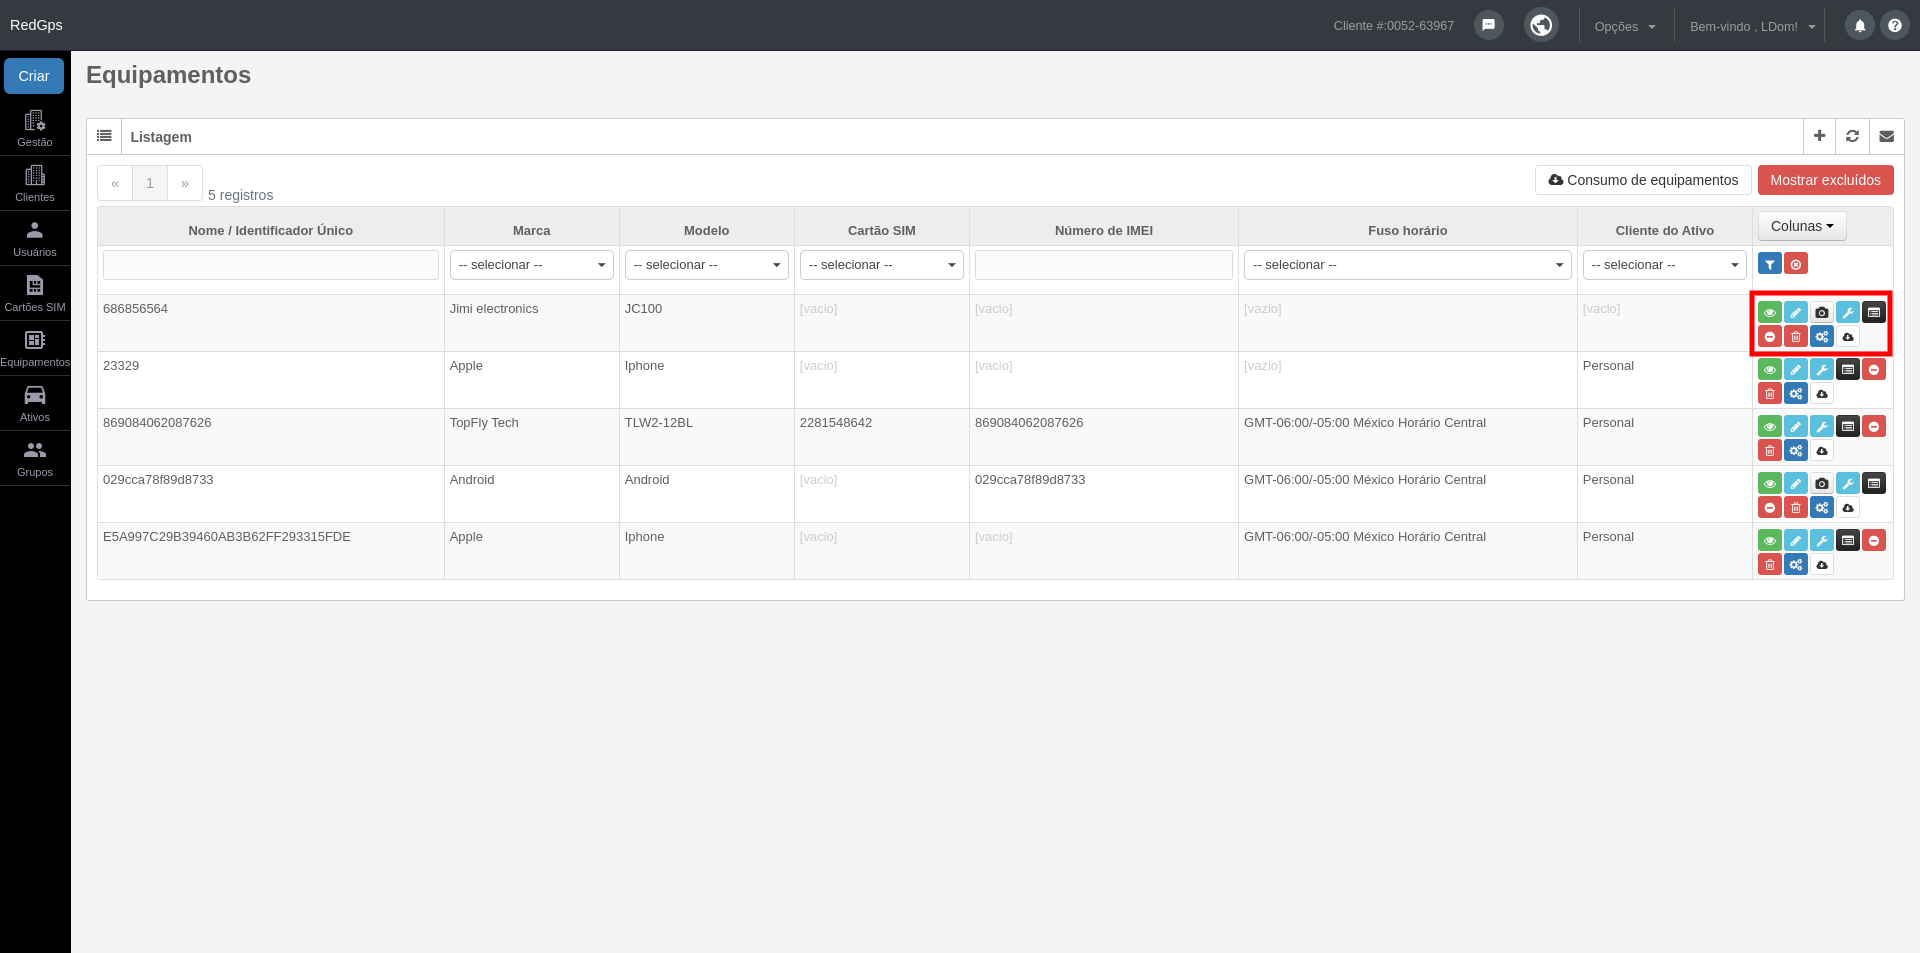
Task: Open the Cliente do Ativo filter dropdown
Action: [x=1665, y=265]
